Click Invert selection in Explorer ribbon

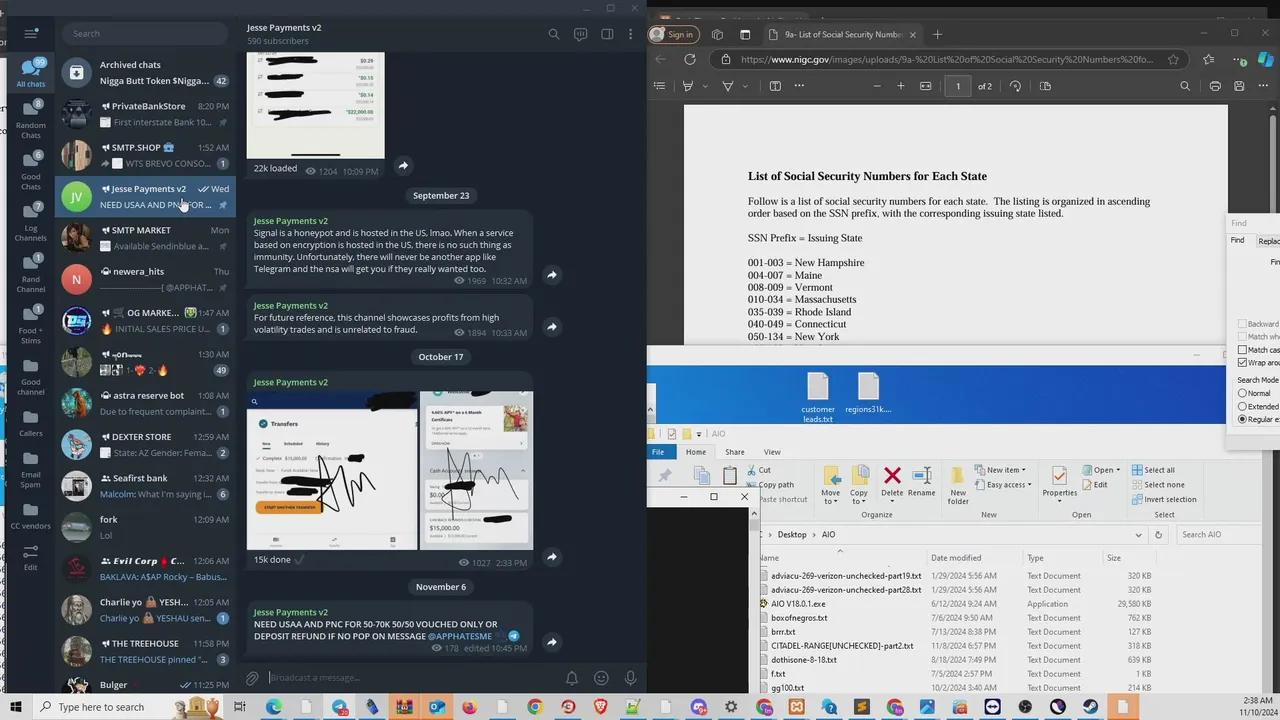point(1163,499)
